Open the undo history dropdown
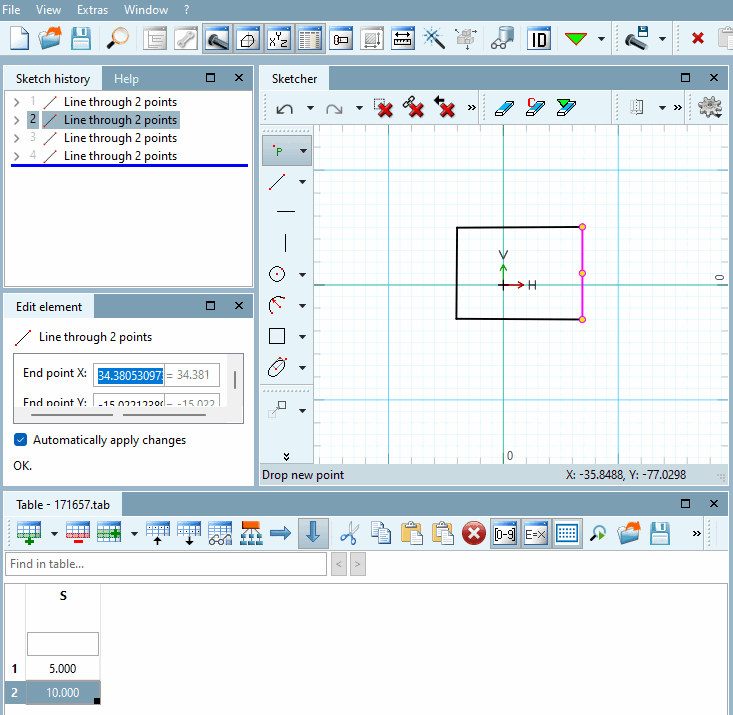 310,108
